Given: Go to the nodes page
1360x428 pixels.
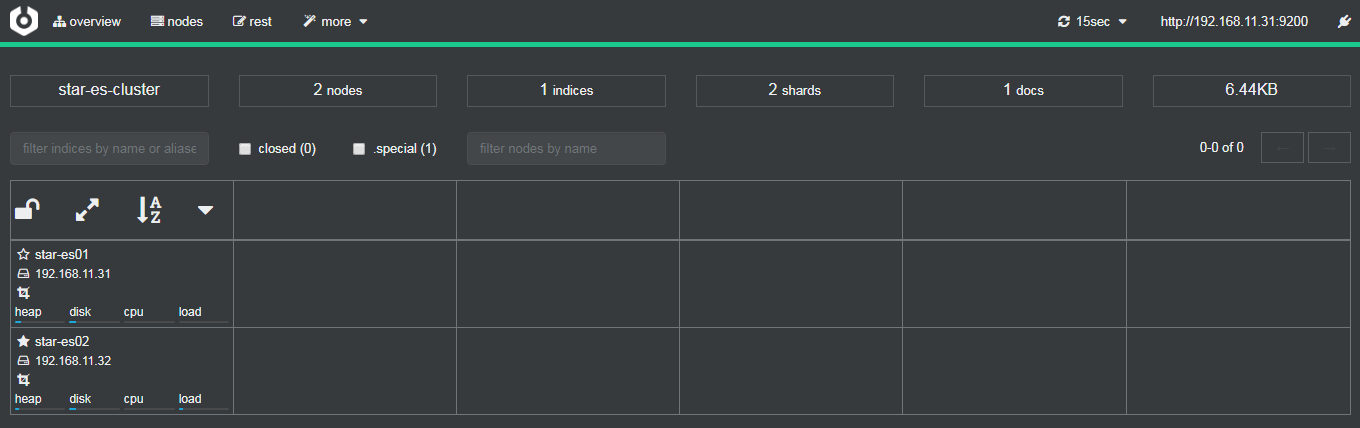Looking at the screenshot, I should 177,21.
